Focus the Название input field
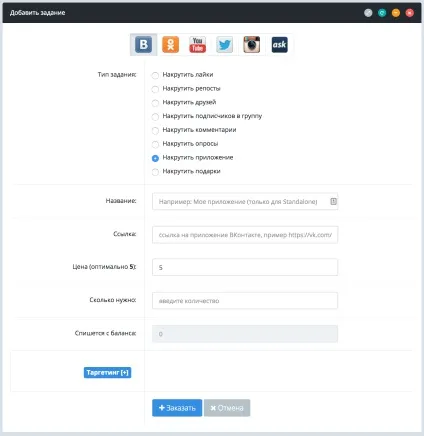The height and width of the screenshot is (436, 424). [245, 201]
